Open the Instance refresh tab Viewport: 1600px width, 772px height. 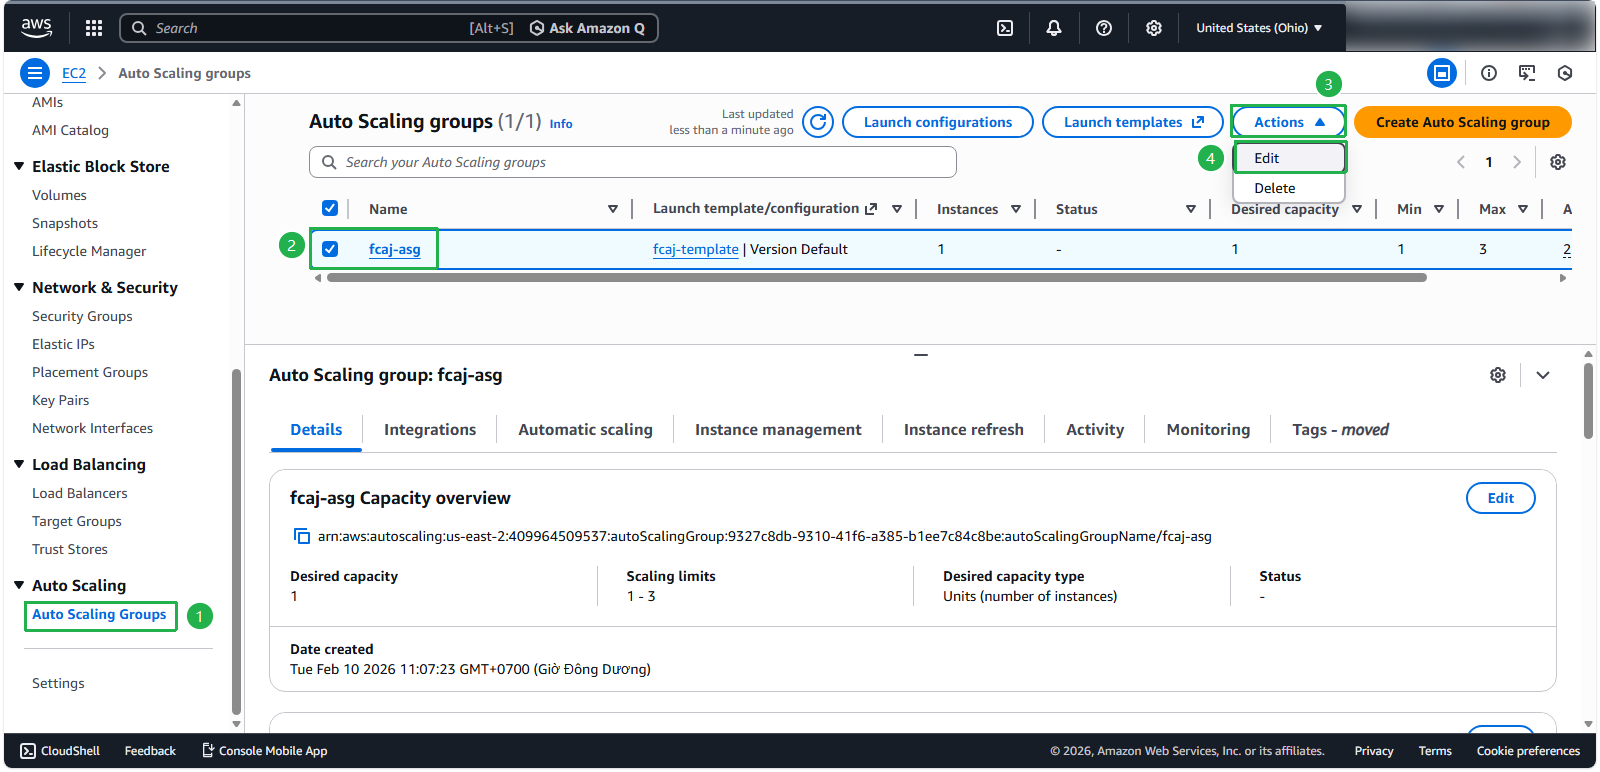964,430
